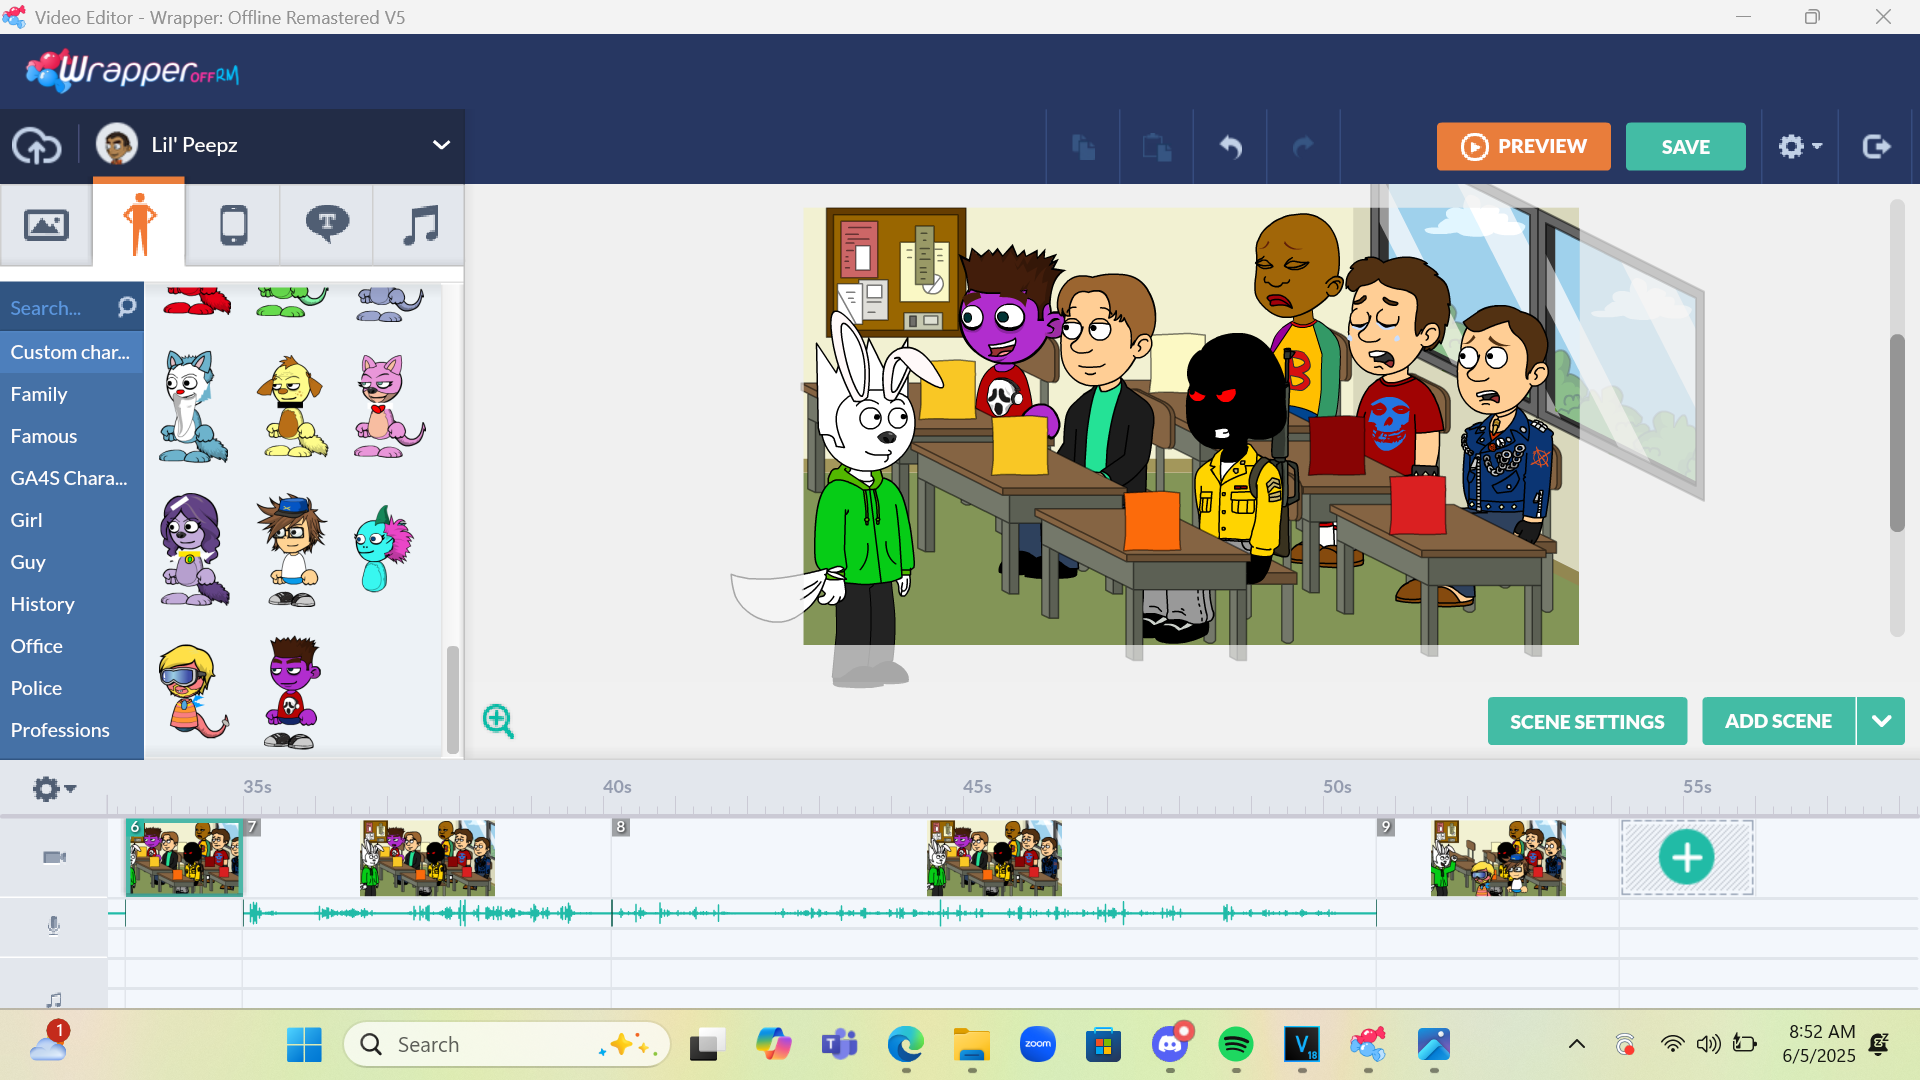Click the SAVE button

click(x=1685, y=146)
